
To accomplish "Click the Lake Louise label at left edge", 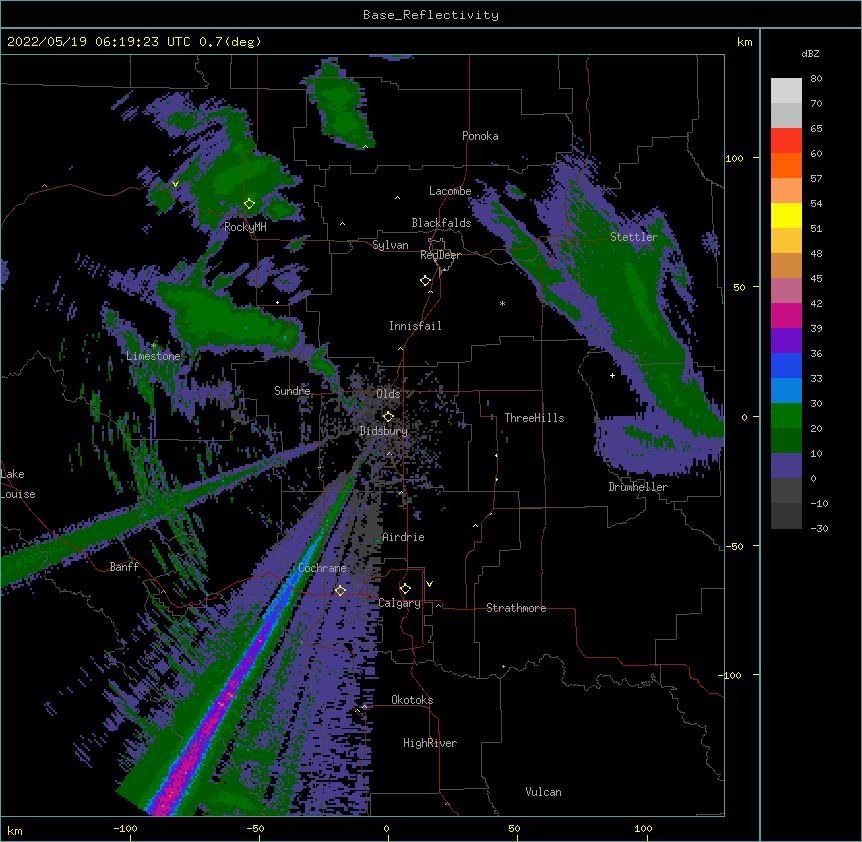I will tap(17, 484).
